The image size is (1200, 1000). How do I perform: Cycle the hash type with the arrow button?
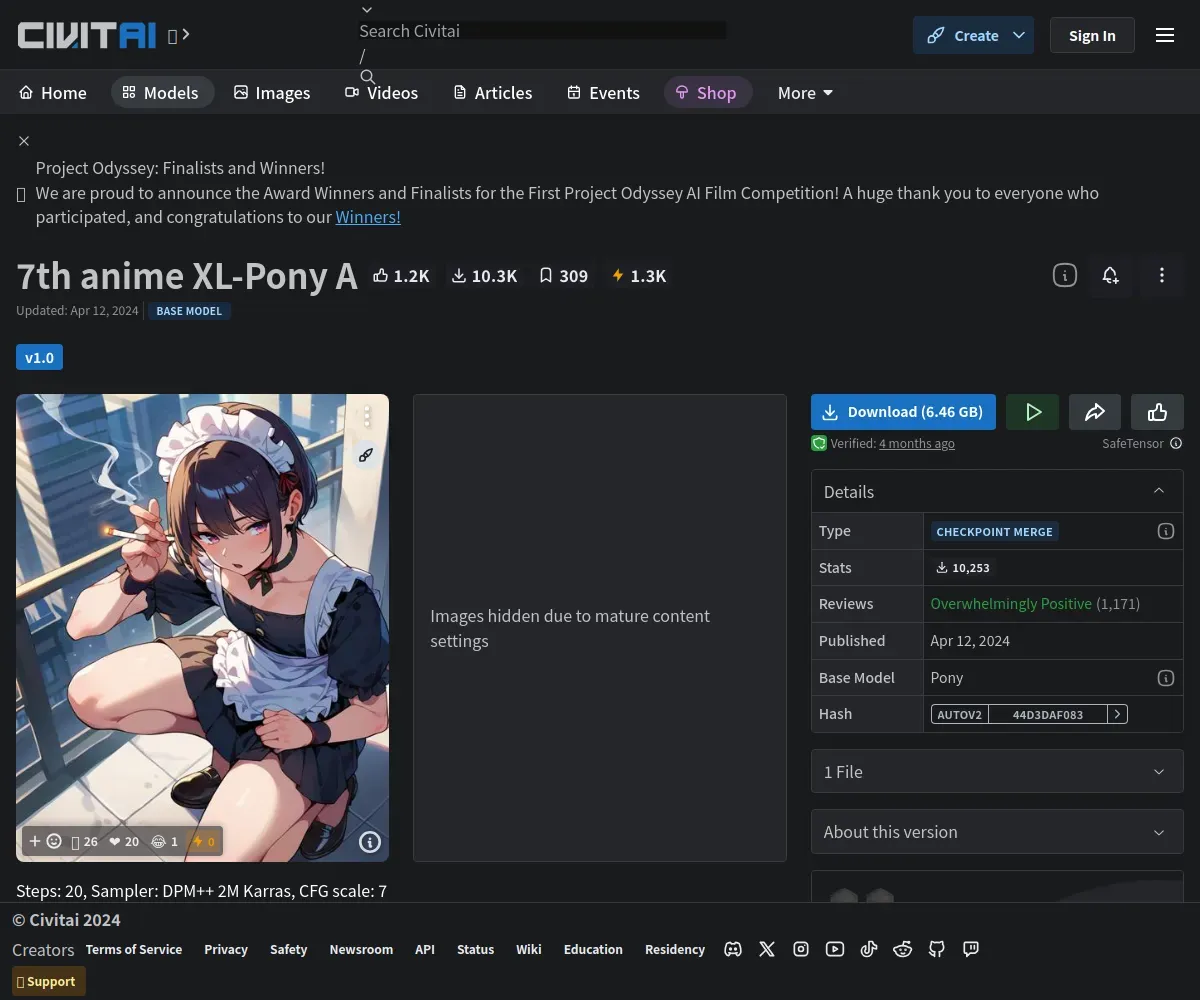[x=1118, y=714]
